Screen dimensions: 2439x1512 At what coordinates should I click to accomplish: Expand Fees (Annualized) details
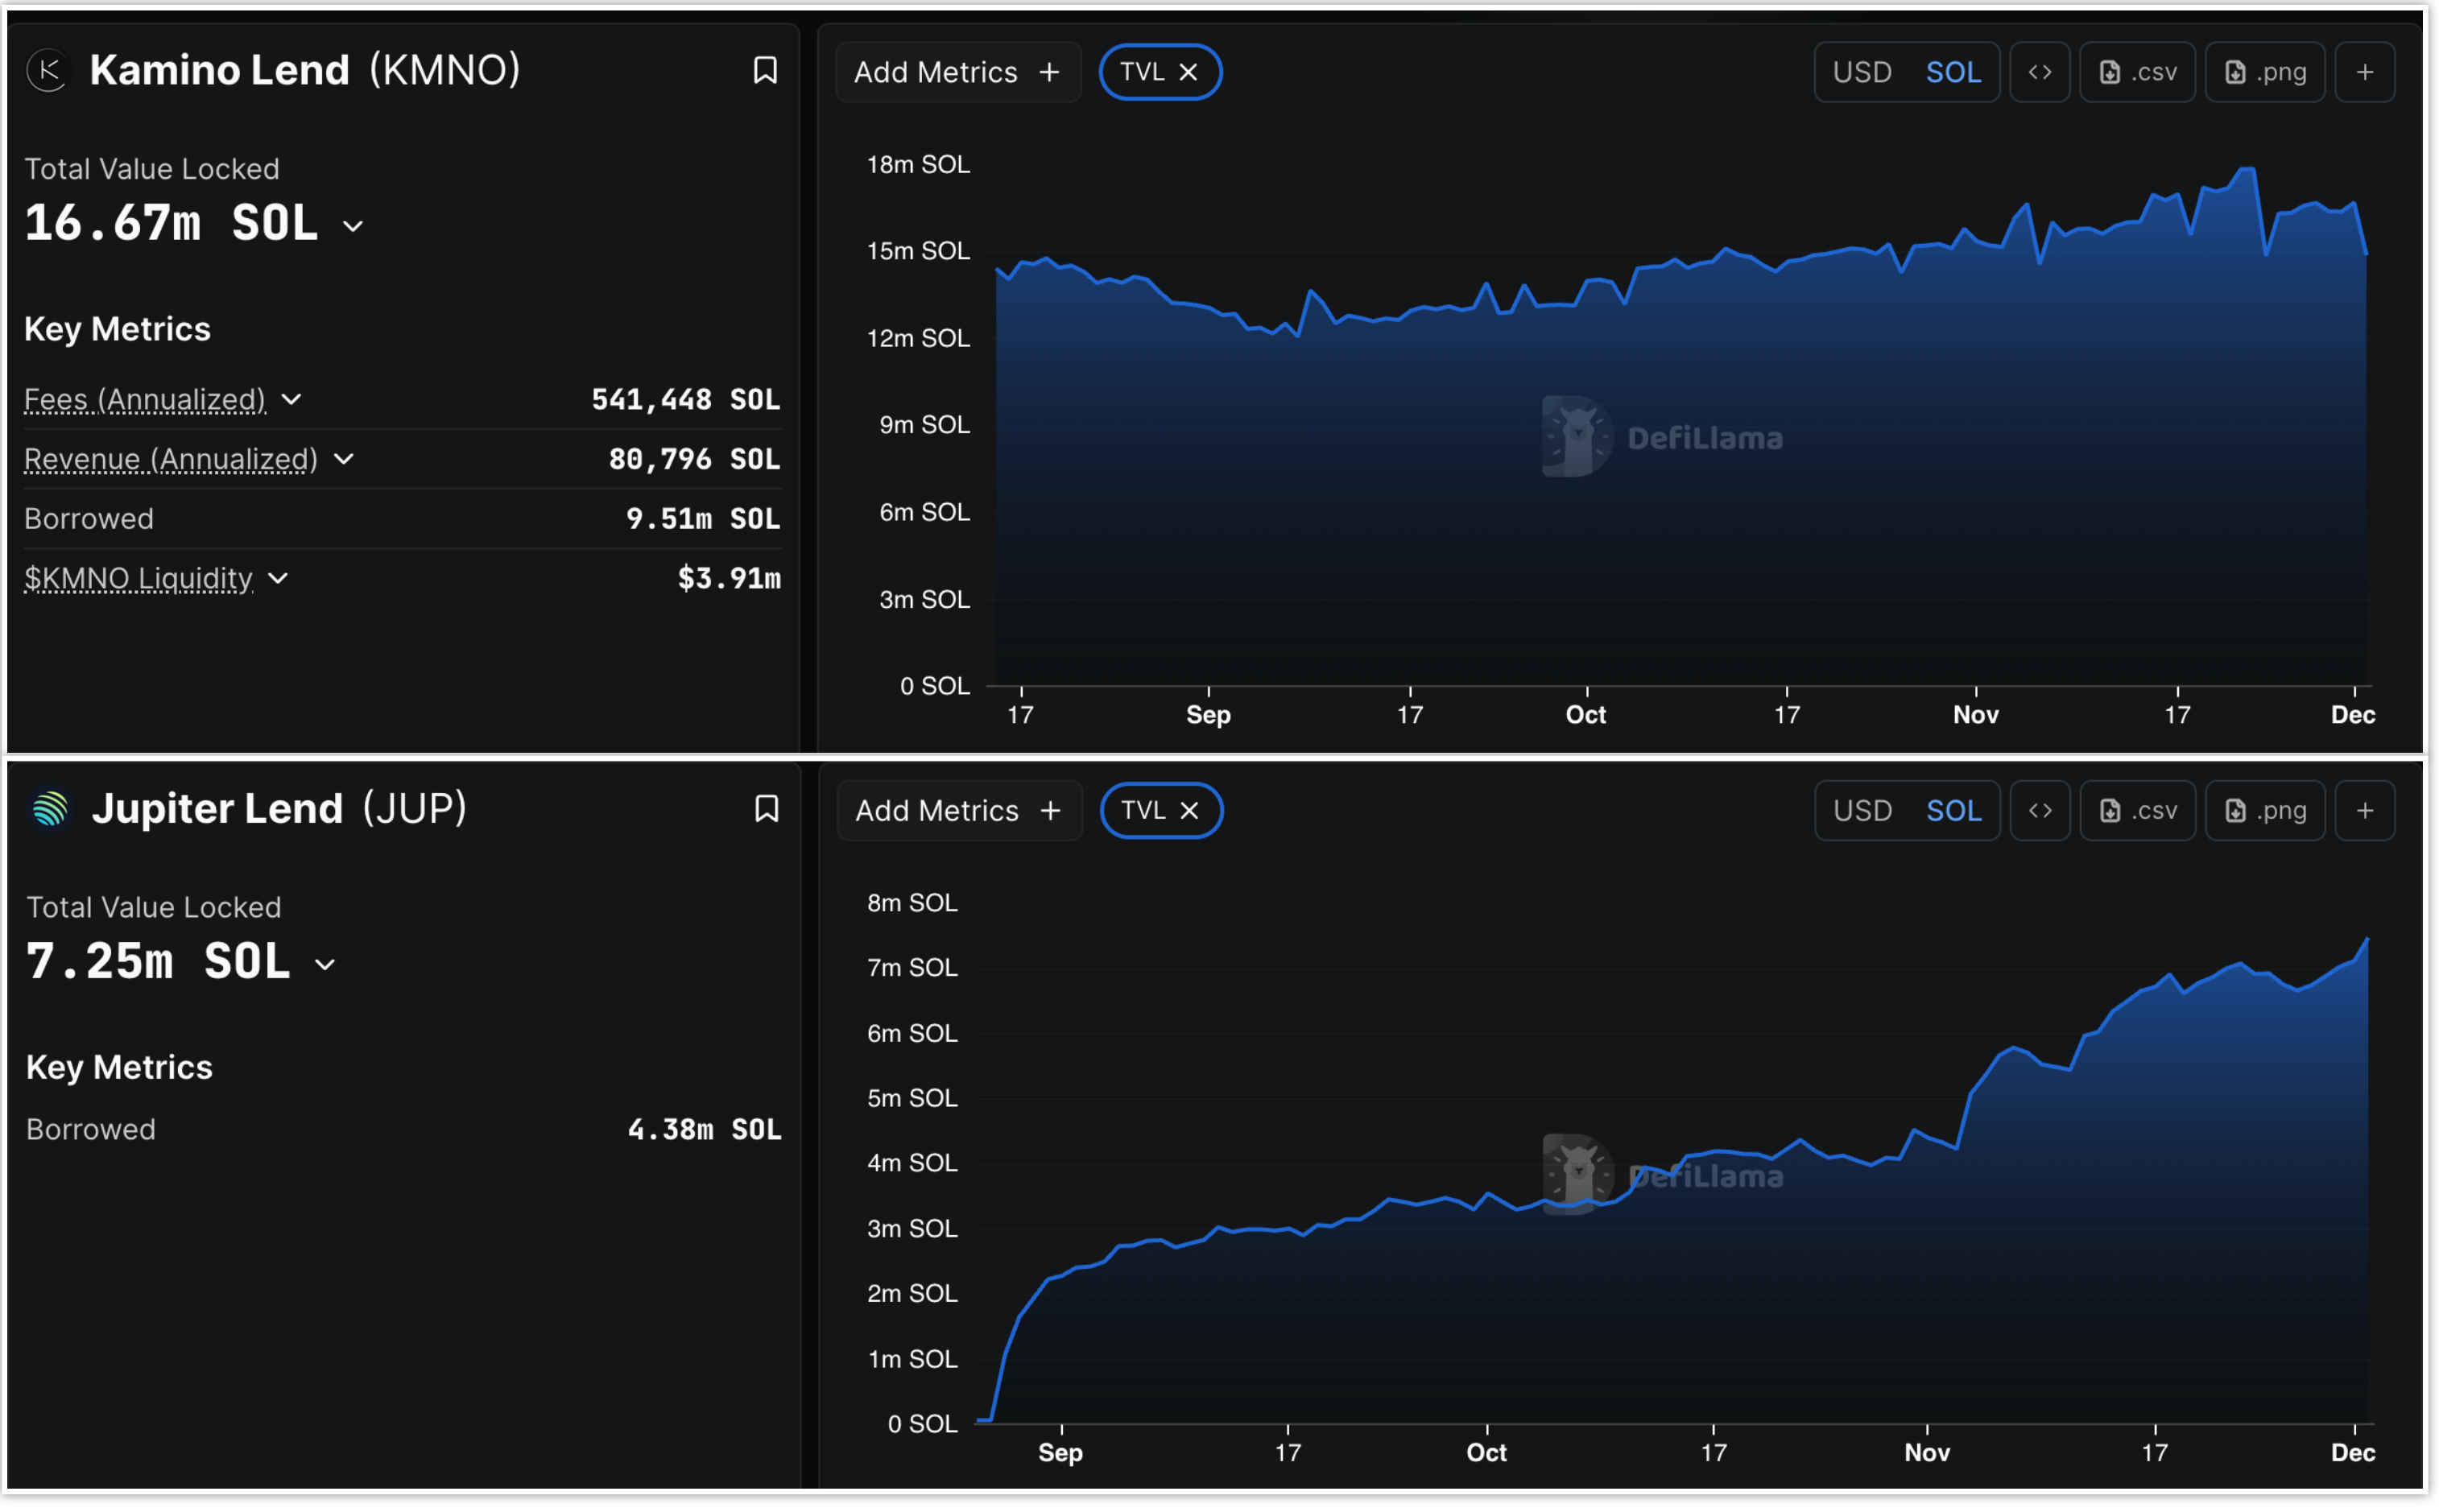[291, 400]
